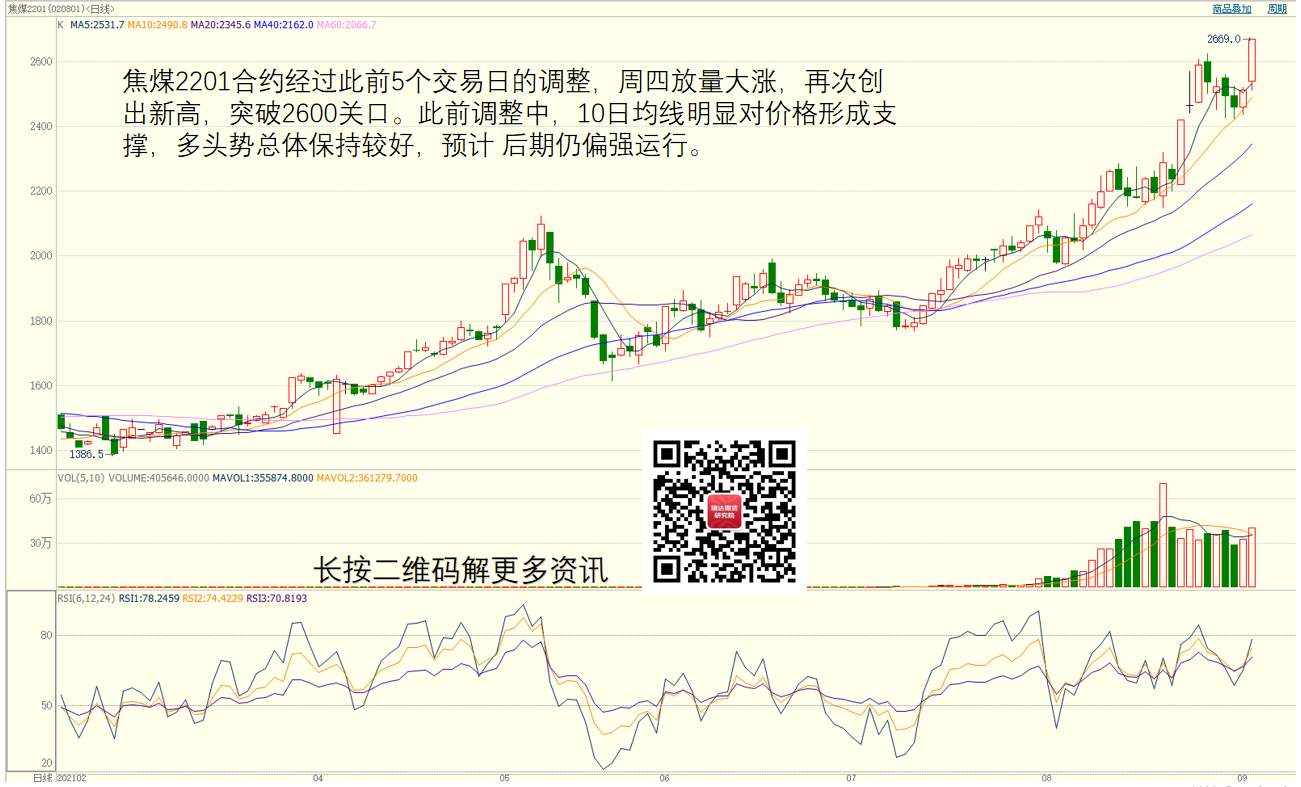This screenshot has width=1301, height=787.
Task: Click the MAVOL1 volume average label
Action: coord(262,478)
